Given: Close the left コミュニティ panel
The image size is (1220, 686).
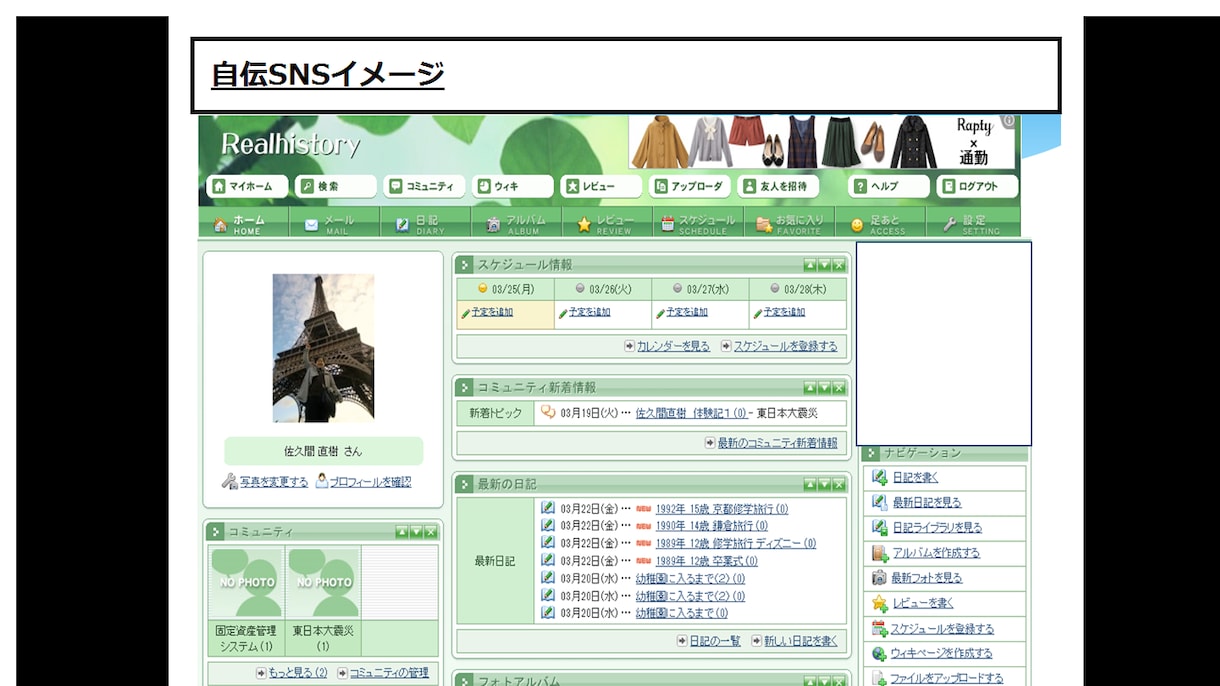Looking at the screenshot, I should click(430, 532).
